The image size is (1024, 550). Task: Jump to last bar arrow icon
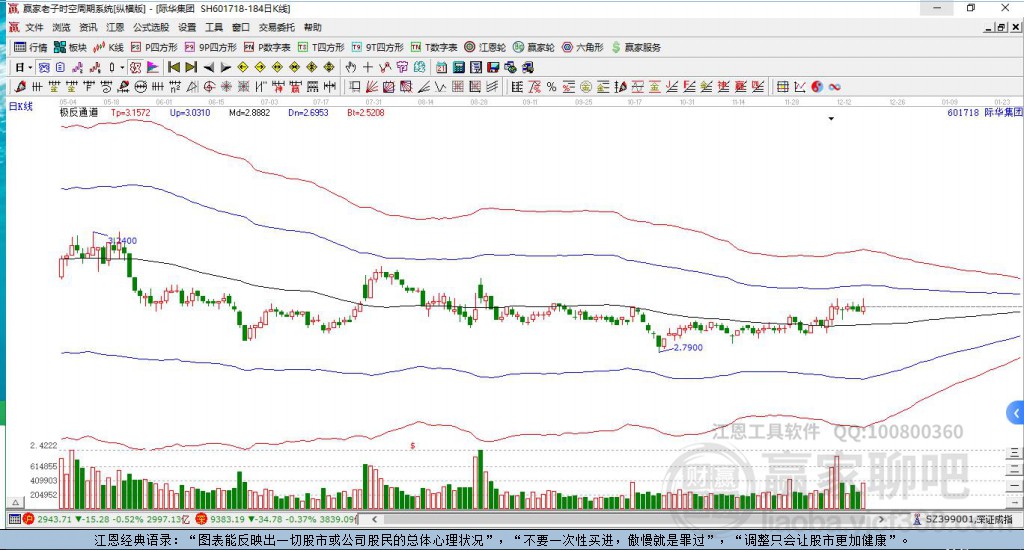tap(191, 67)
